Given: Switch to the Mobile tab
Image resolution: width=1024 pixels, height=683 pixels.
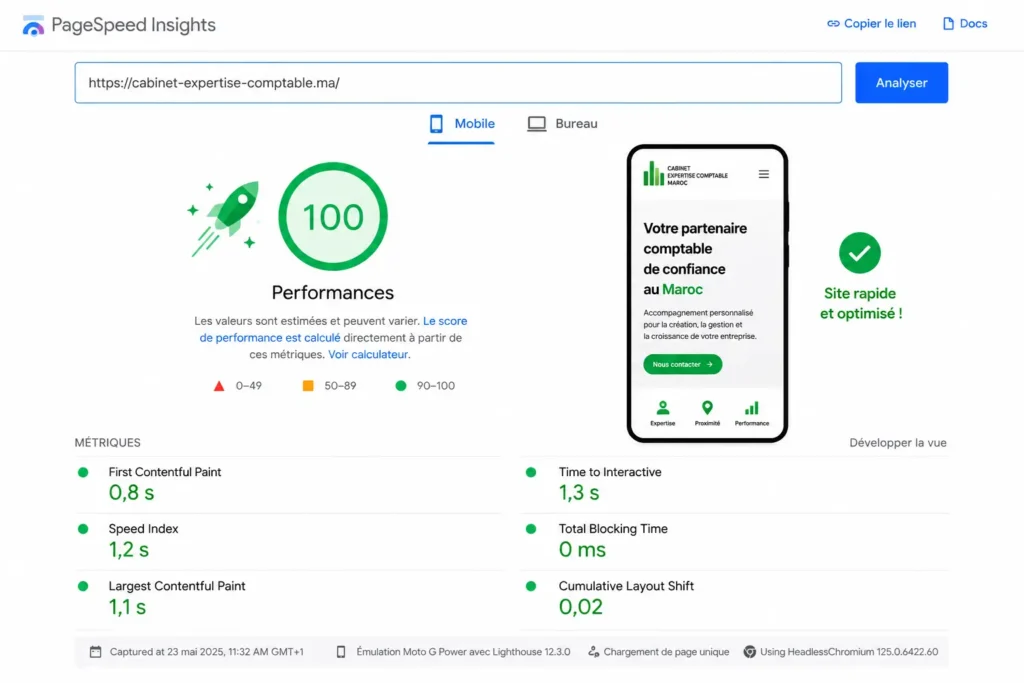Looking at the screenshot, I should point(462,123).
